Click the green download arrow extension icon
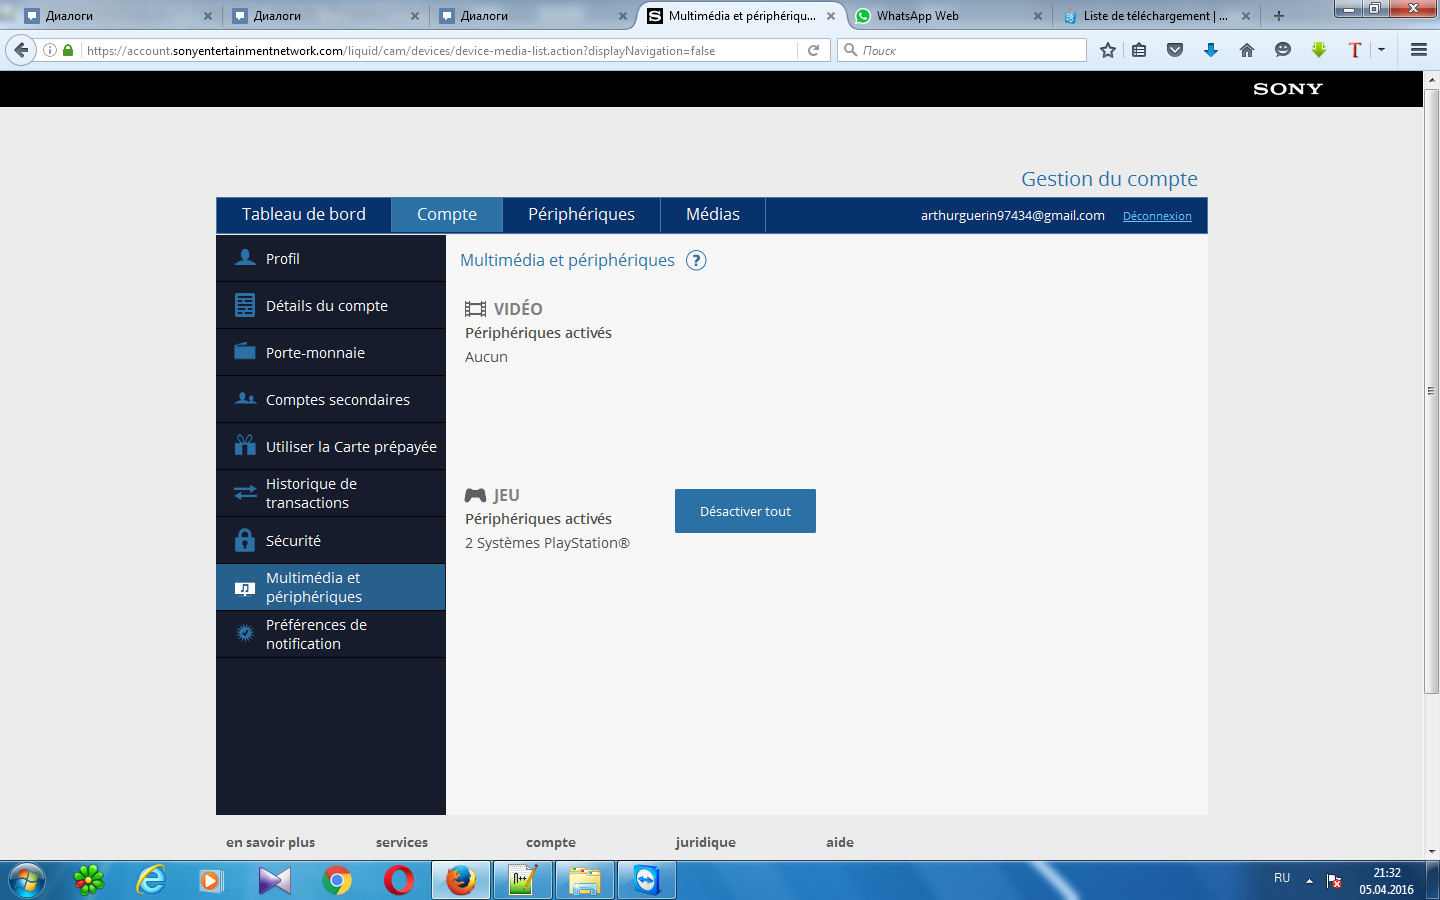 point(1319,50)
